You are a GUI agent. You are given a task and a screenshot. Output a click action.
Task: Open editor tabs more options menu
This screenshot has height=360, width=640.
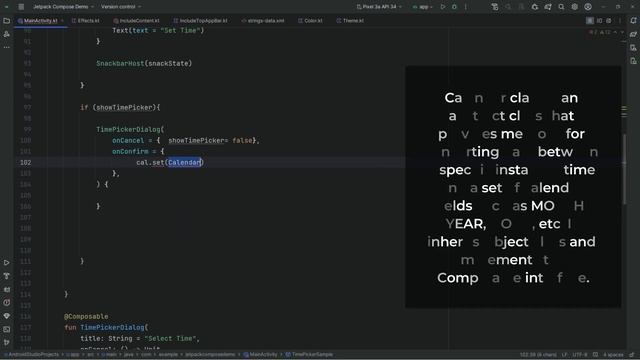point(620,20)
